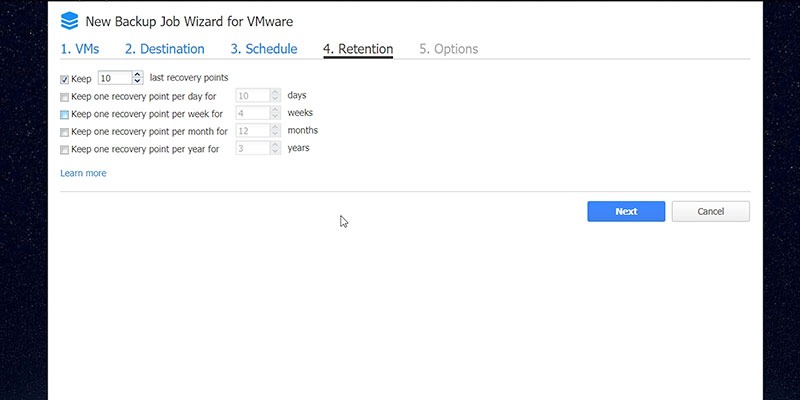
Task: Click the NAKIVO stacked-layers logo icon
Action: 69,21
